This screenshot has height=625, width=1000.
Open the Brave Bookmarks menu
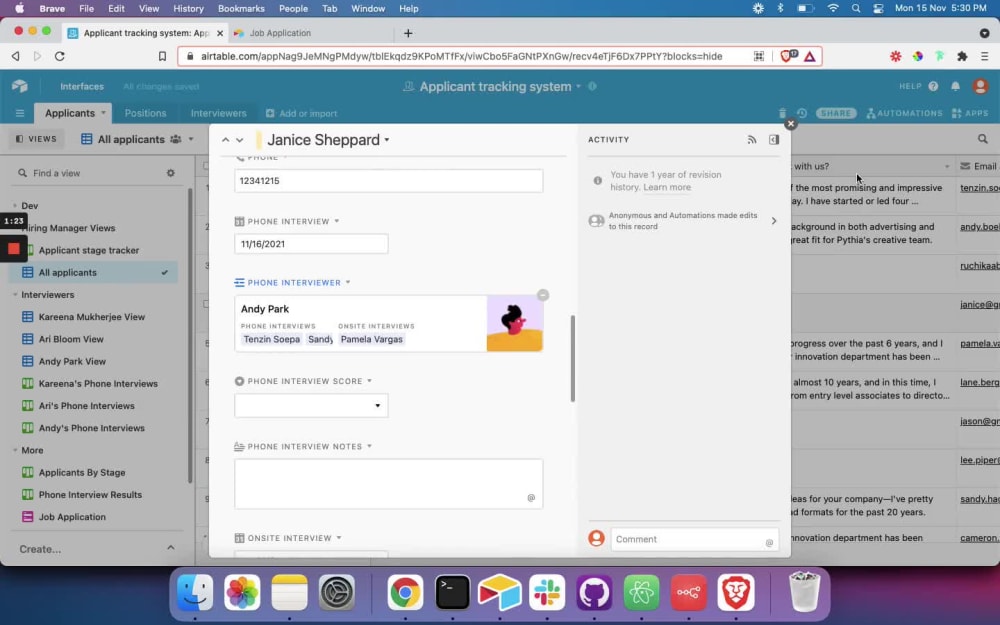point(243,8)
